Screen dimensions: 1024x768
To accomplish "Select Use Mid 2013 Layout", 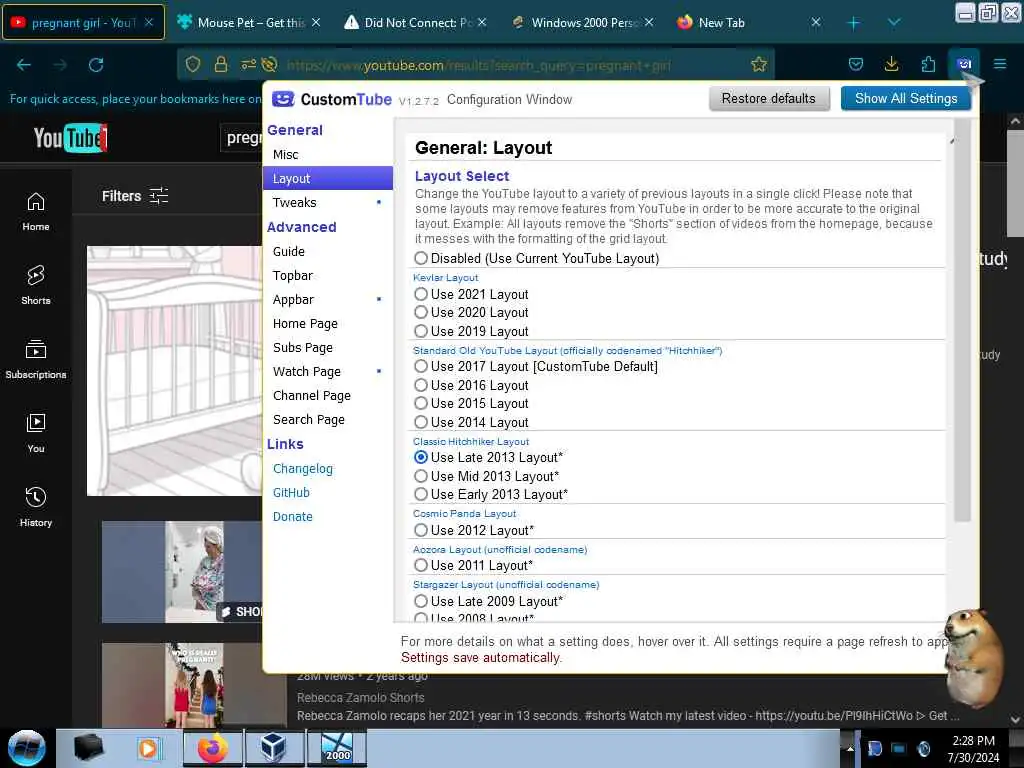I will [421, 476].
